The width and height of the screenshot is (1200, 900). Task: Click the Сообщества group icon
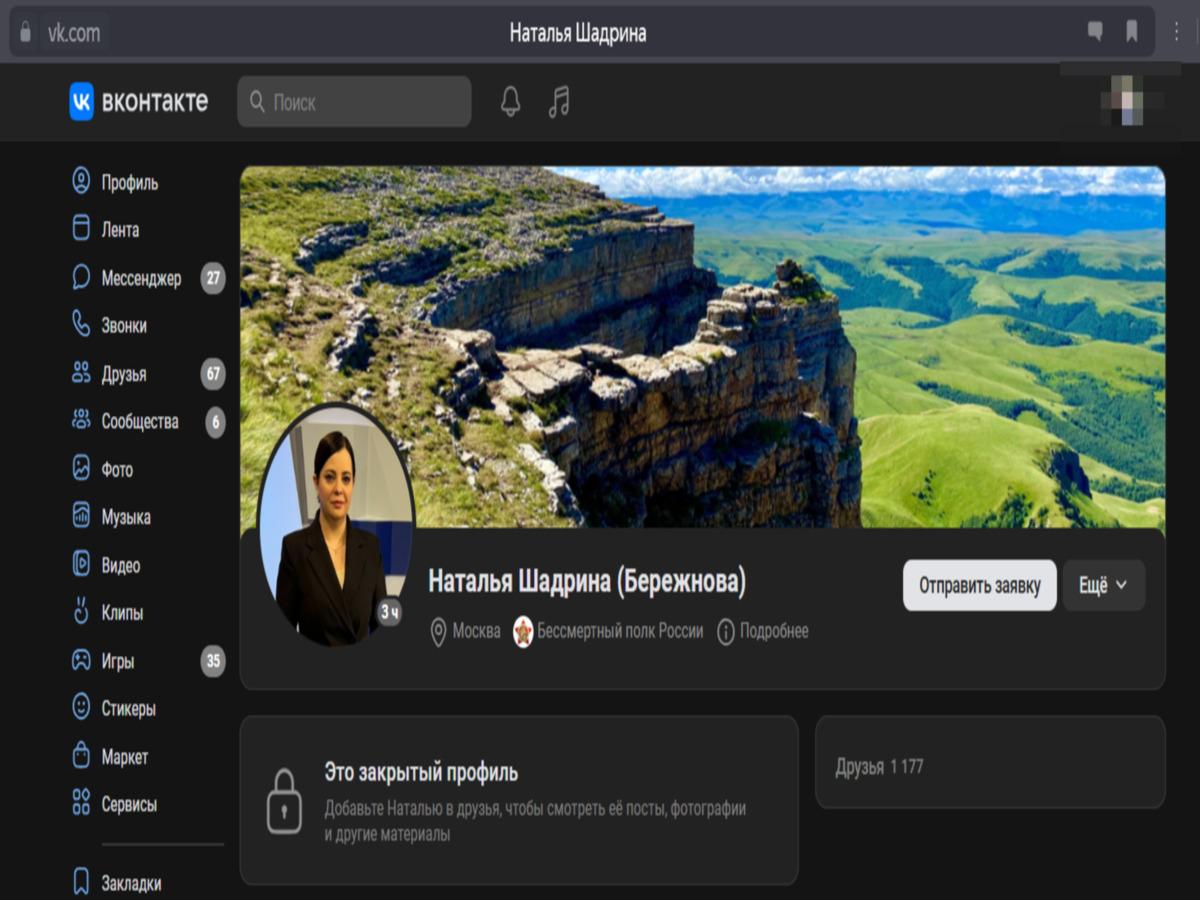(x=81, y=421)
